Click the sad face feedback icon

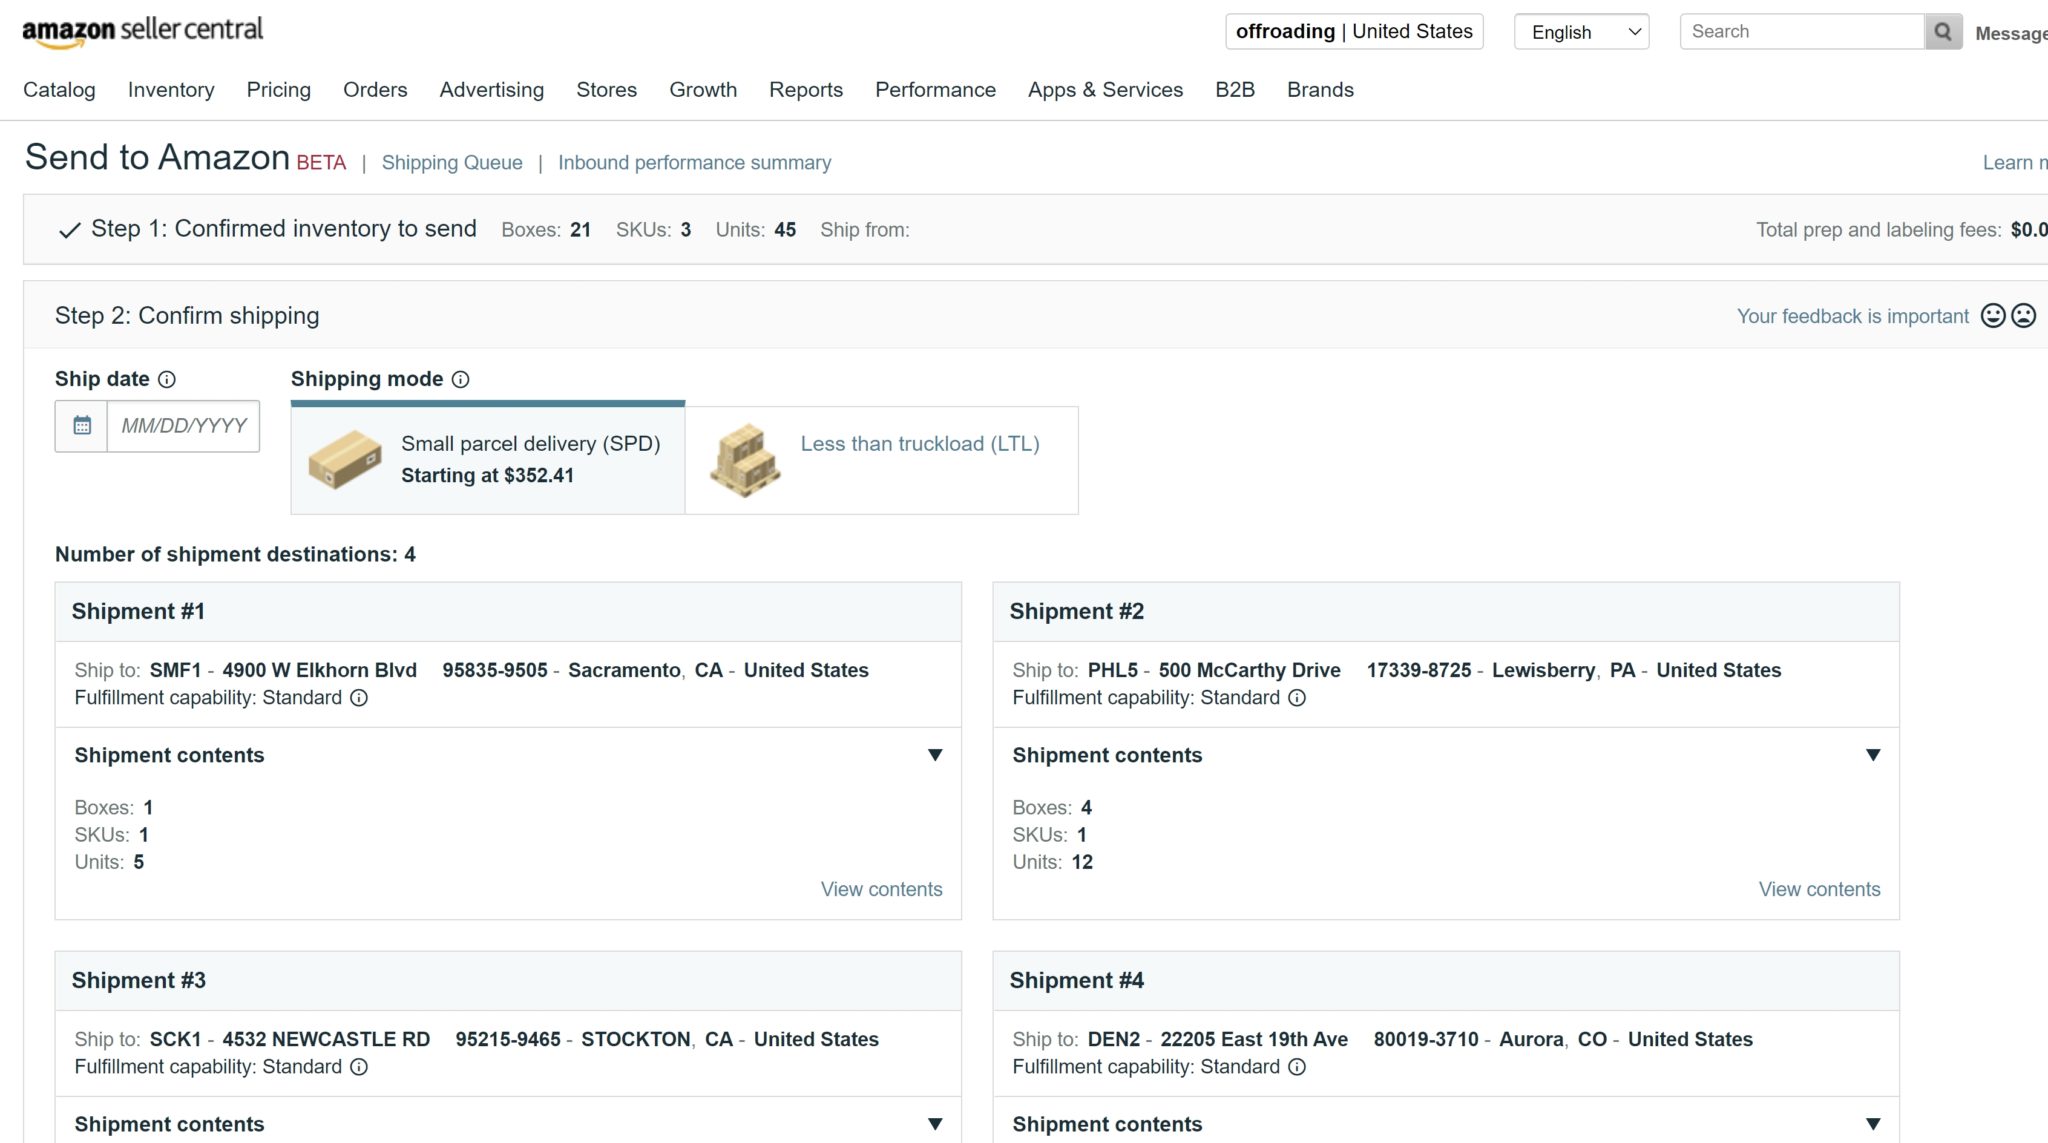(x=2023, y=316)
